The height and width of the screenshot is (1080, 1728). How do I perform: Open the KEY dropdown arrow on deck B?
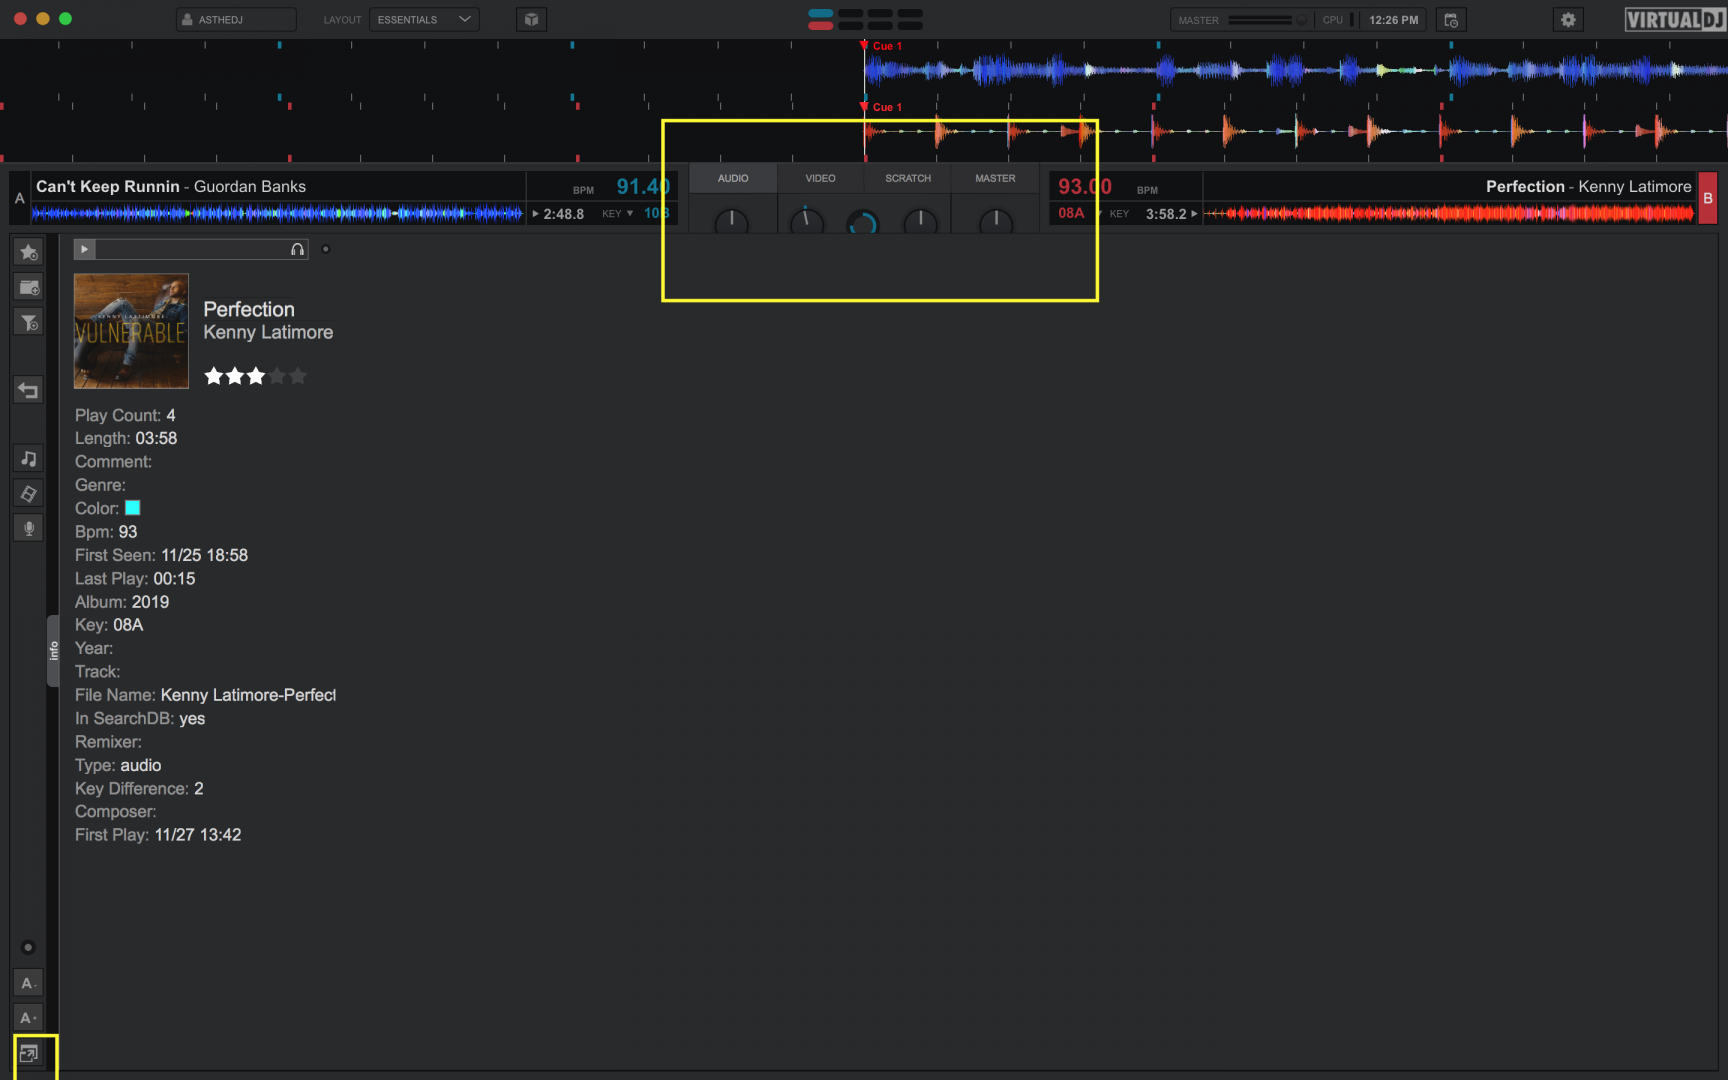[x=1100, y=213]
